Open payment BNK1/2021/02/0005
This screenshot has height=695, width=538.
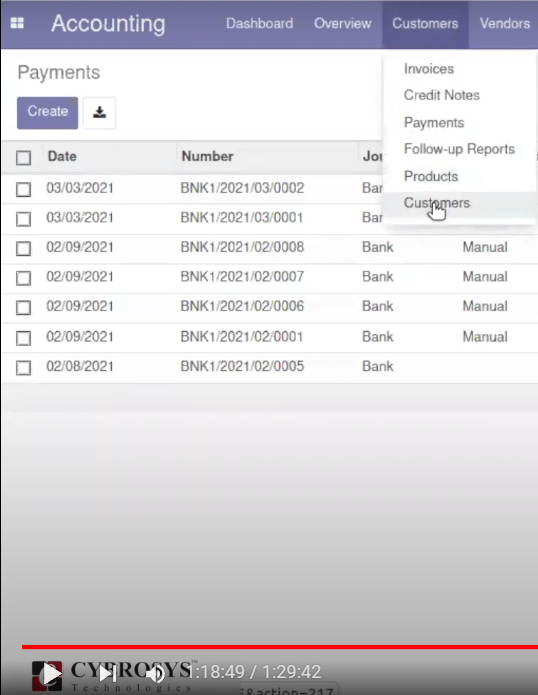point(242,366)
